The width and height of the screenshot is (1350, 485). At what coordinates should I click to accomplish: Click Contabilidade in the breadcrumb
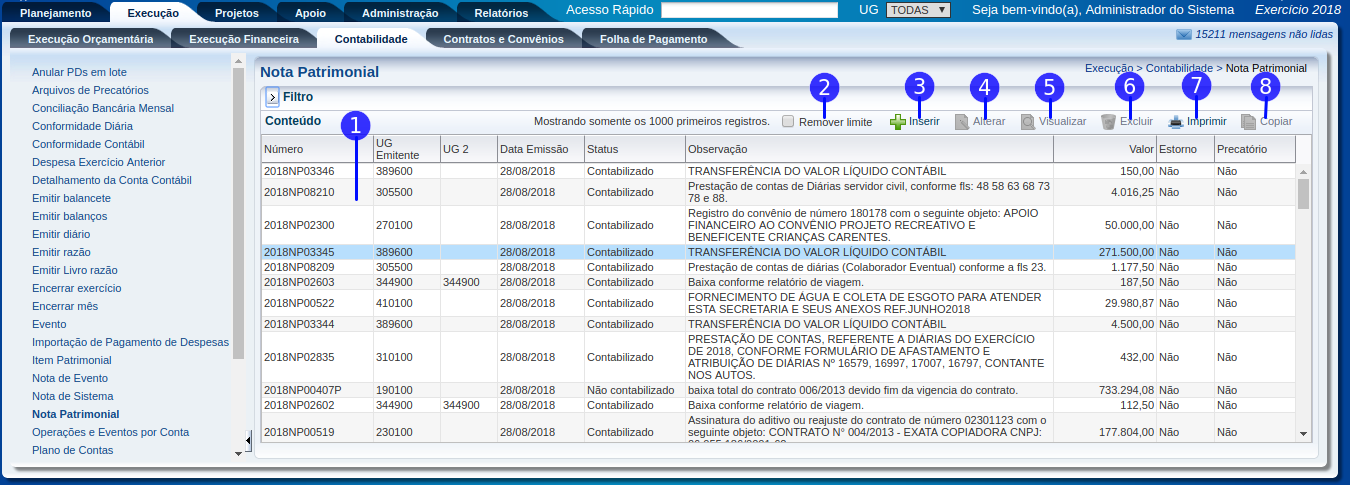[x=1179, y=68]
